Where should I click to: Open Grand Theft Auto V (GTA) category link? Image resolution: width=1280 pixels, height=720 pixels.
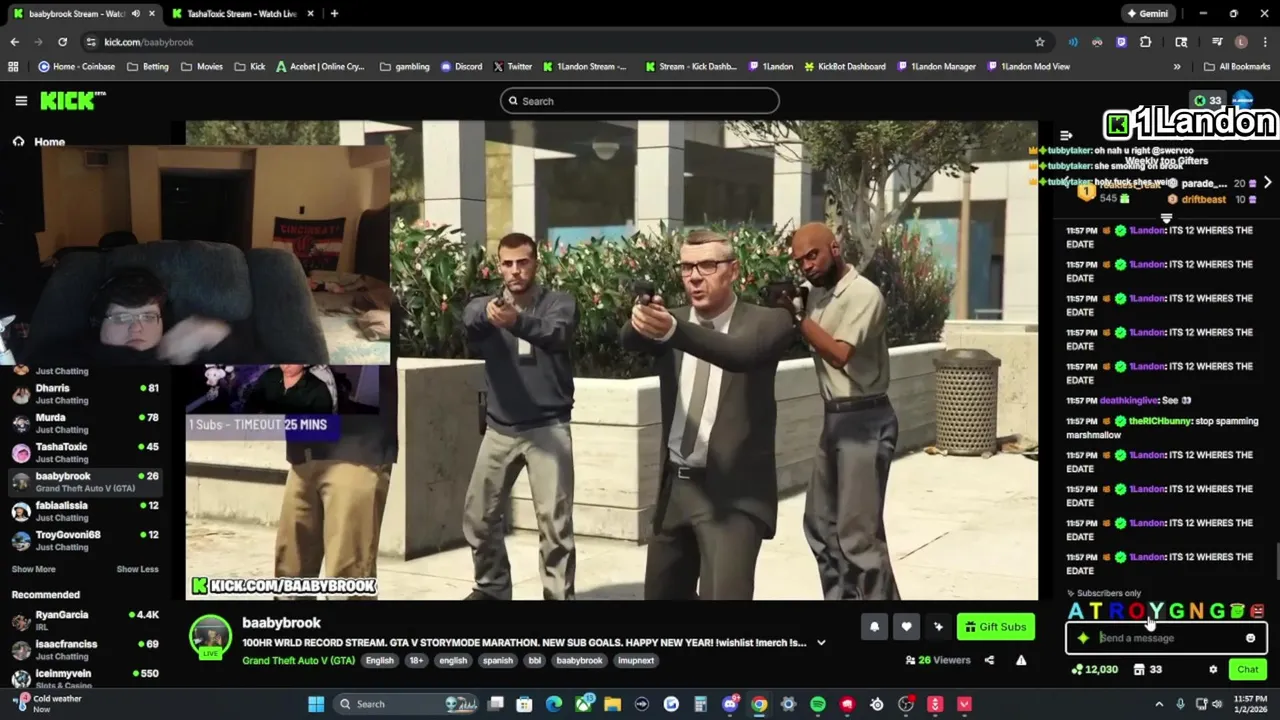298,661
